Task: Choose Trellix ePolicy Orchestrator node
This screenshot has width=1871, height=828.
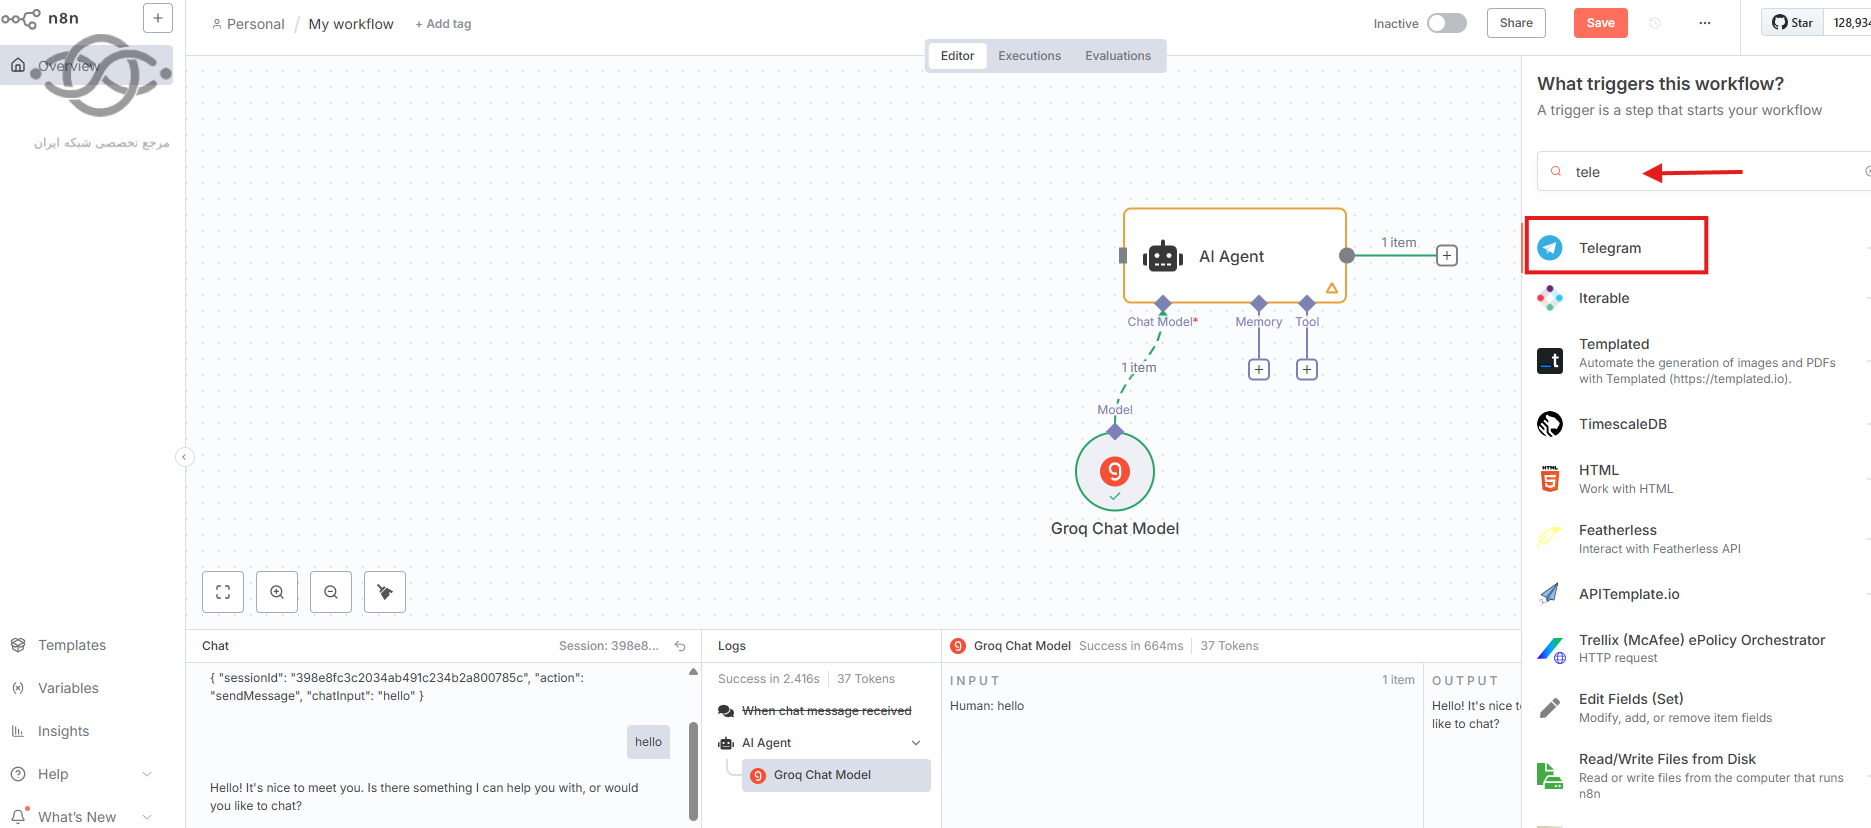Action: coord(1698,648)
